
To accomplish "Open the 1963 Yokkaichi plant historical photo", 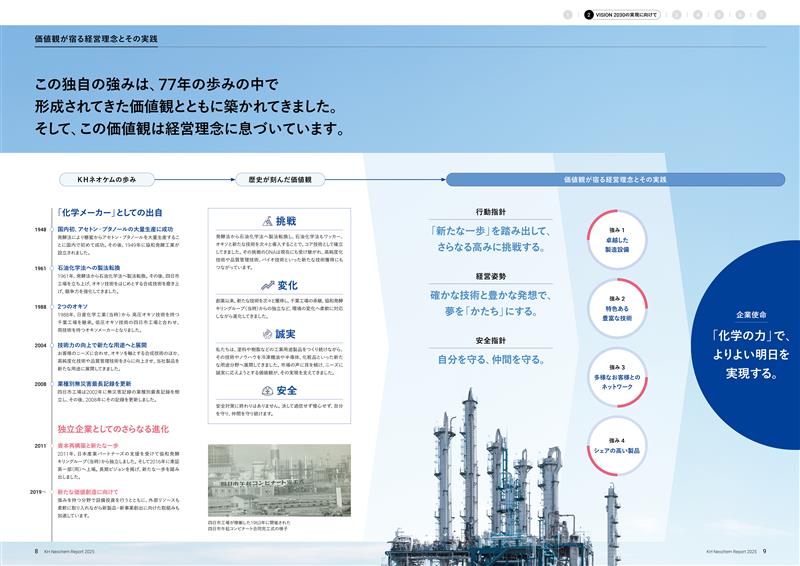I will pos(278,480).
